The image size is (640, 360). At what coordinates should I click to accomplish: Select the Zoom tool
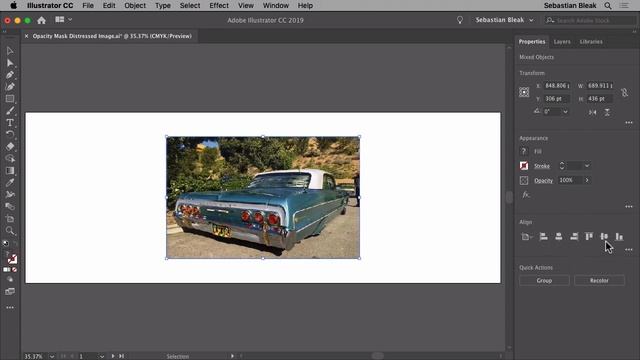10,231
